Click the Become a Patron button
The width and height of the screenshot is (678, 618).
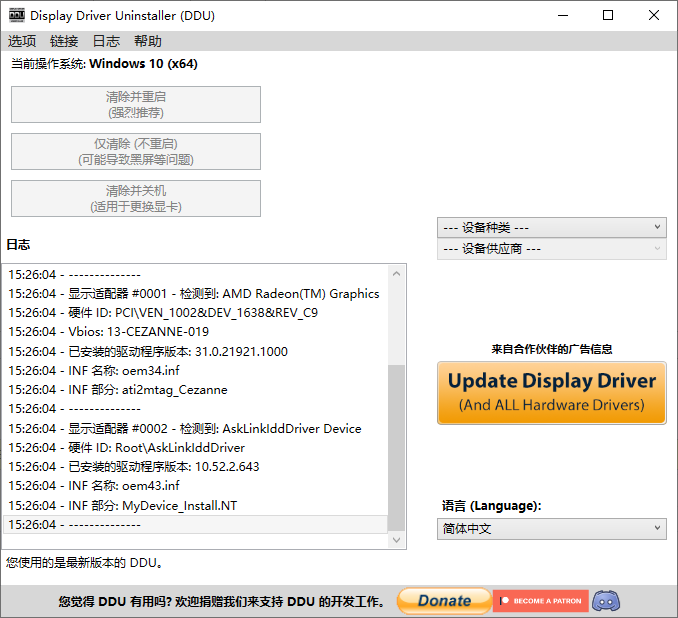[540, 601]
